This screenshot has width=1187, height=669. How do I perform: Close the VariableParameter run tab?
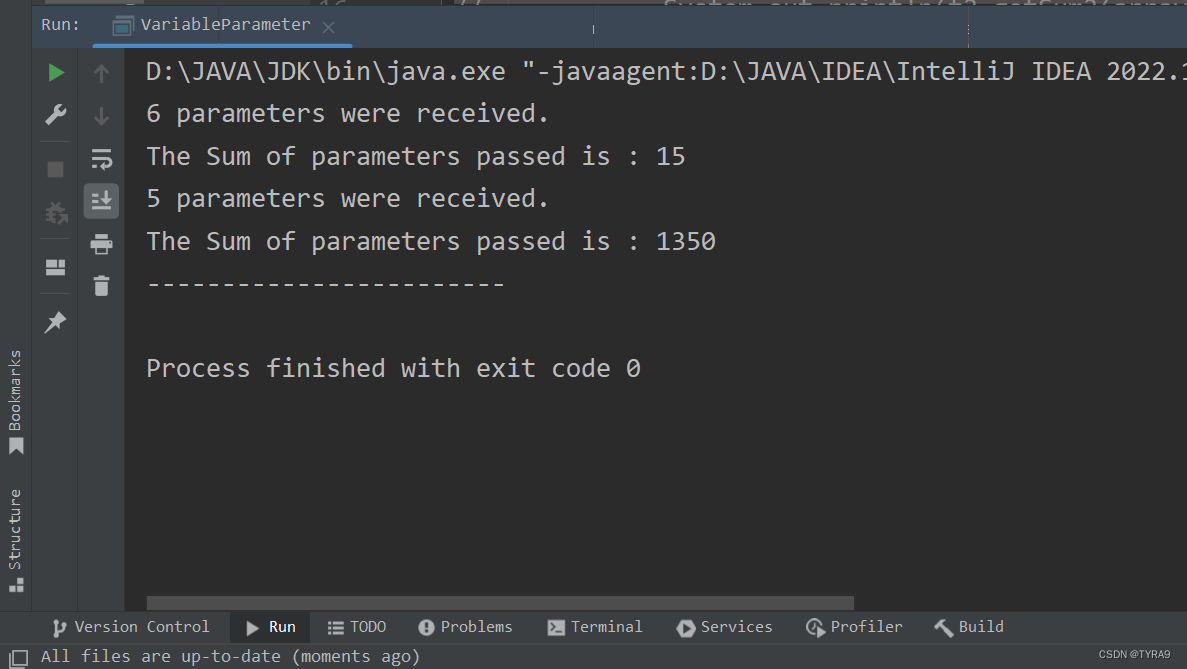[328, 28]
